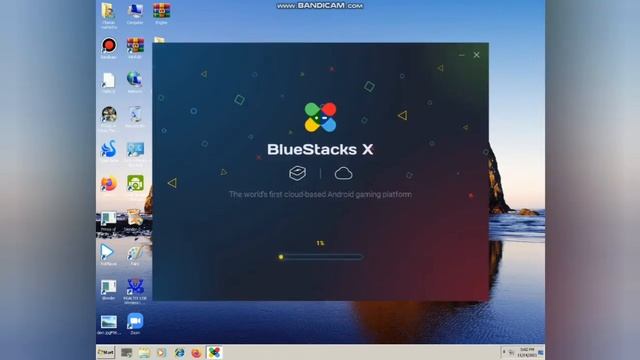Click the BlueStacks X title text

click(x=320, y=149)
